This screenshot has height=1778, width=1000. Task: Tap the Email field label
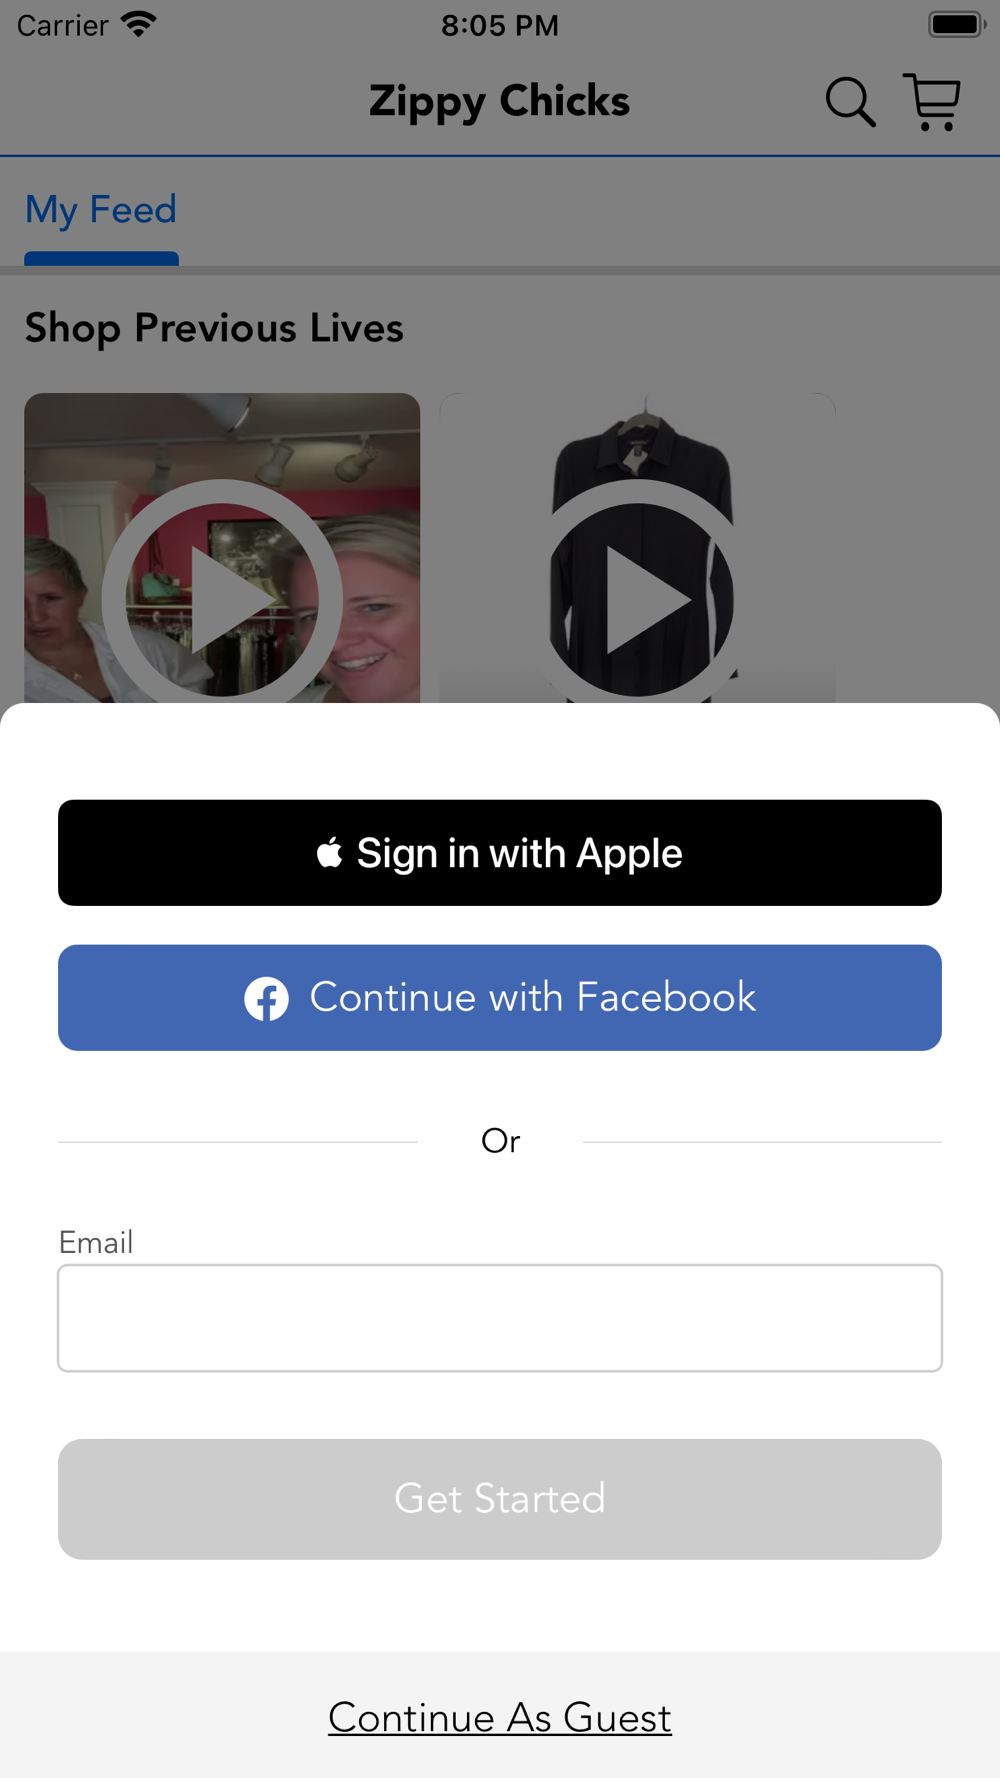[x=96, y=1242]
